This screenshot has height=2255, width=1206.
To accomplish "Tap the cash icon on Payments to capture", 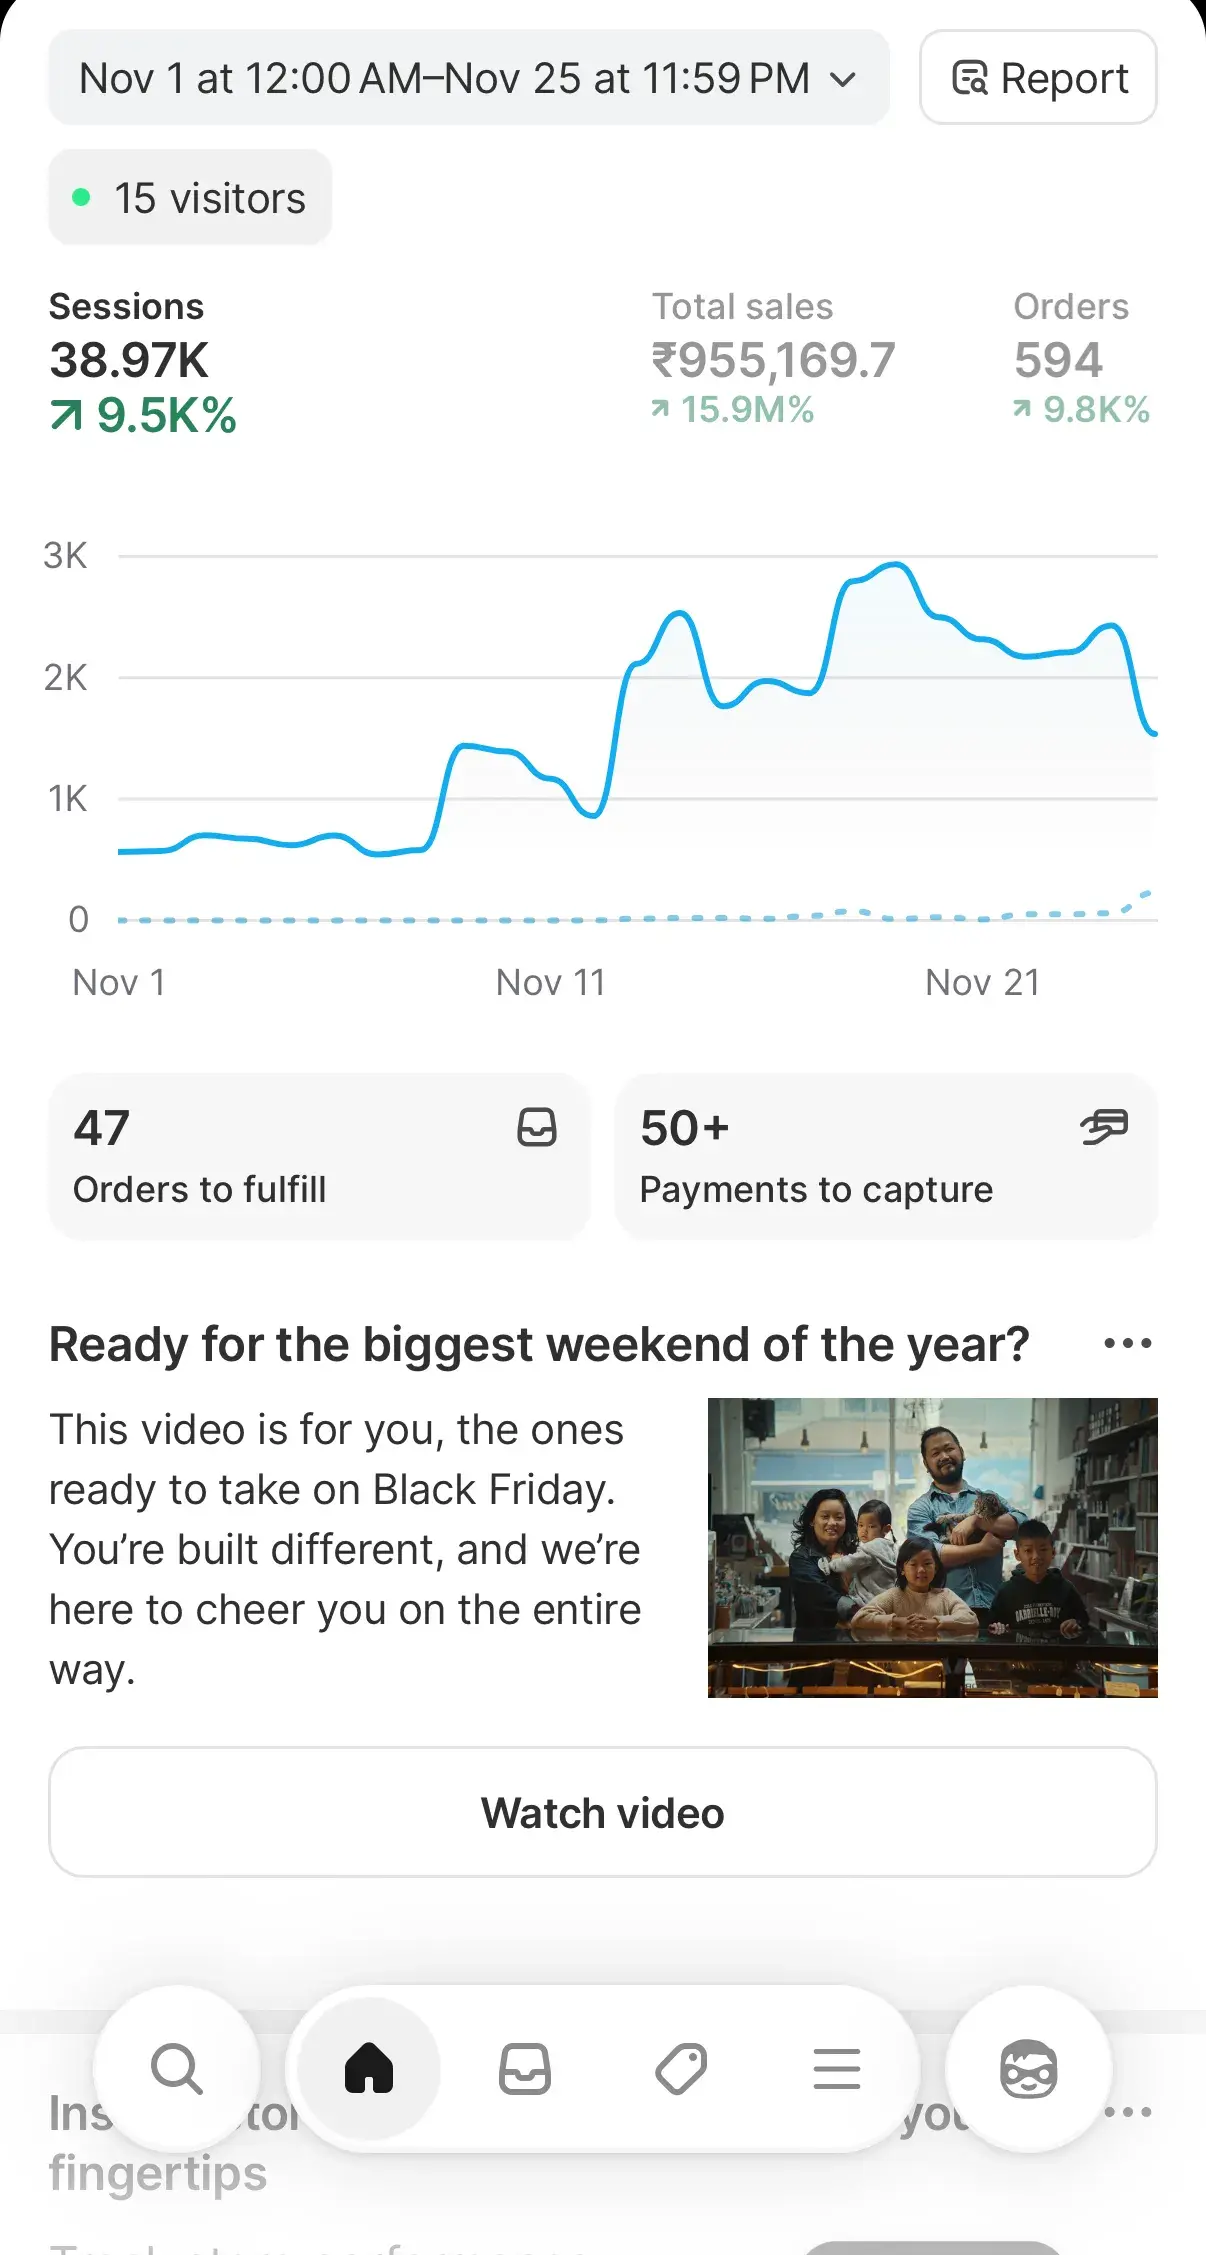I will pos(1104,1127).
